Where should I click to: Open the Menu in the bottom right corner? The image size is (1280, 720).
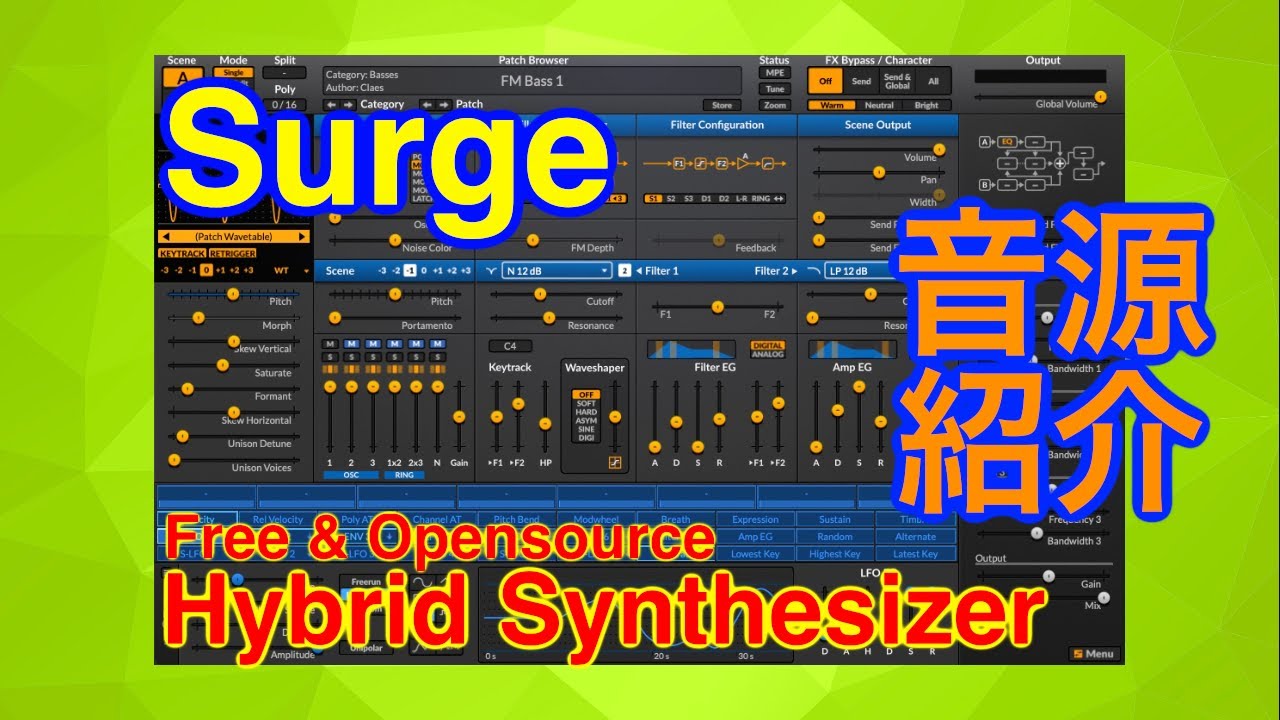[1095, 652]
